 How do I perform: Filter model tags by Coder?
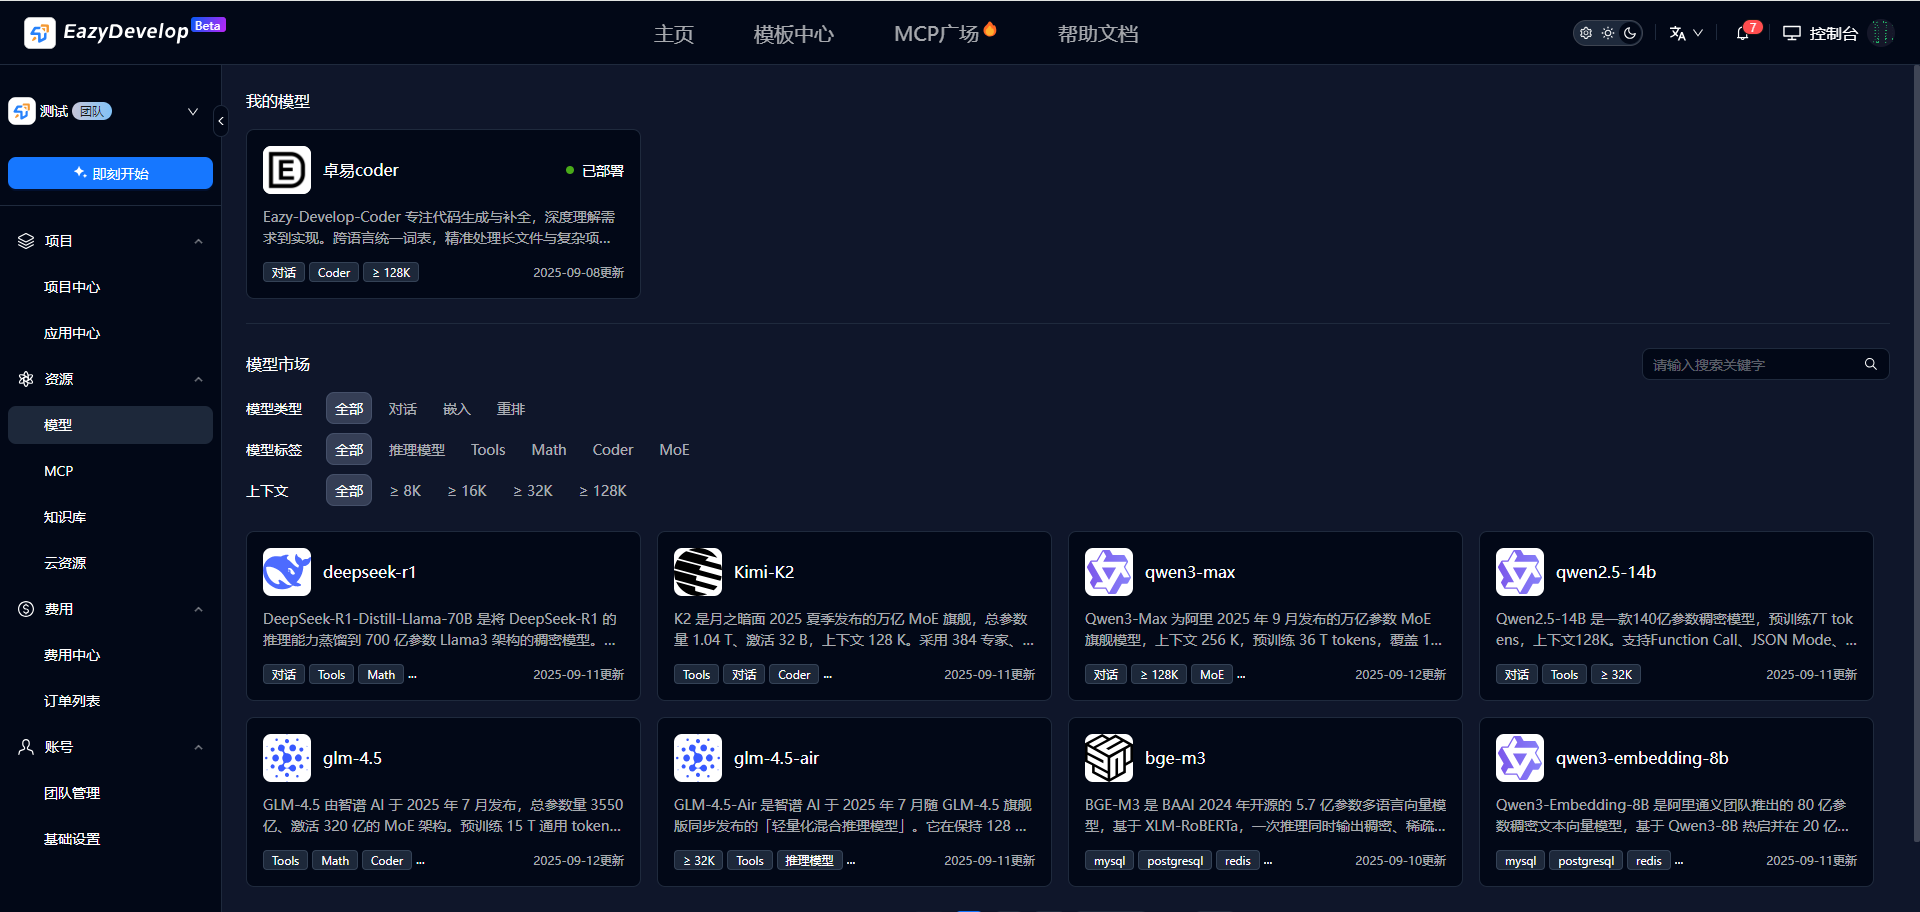612,450
